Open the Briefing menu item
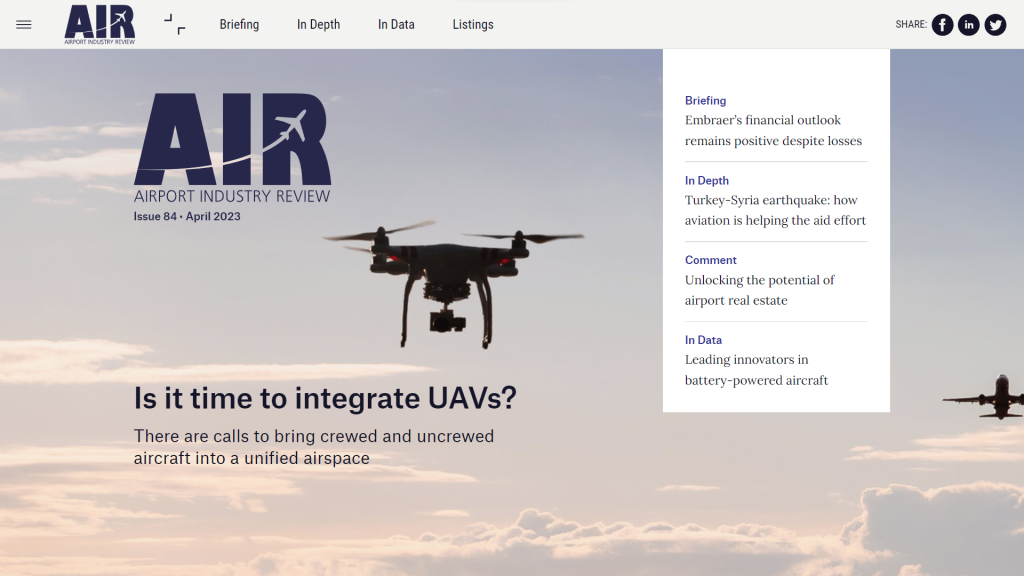This screenshot has height=576, width=1024. click(239, 25)
